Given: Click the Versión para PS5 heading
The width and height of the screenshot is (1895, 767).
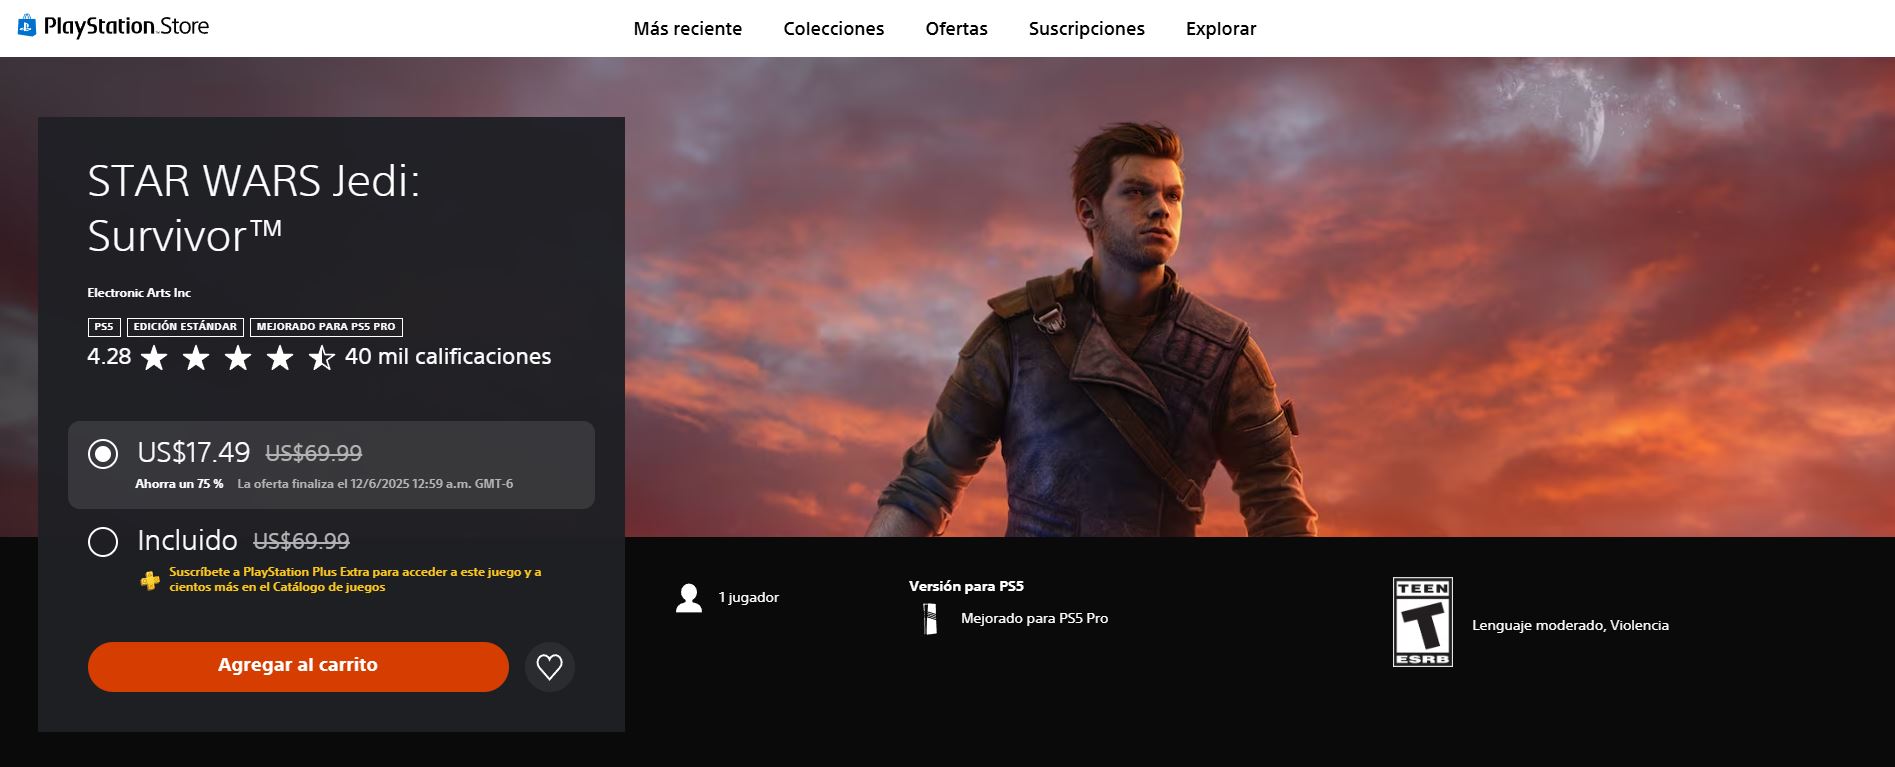Looking at the screenshot, I should pos(966,586).
